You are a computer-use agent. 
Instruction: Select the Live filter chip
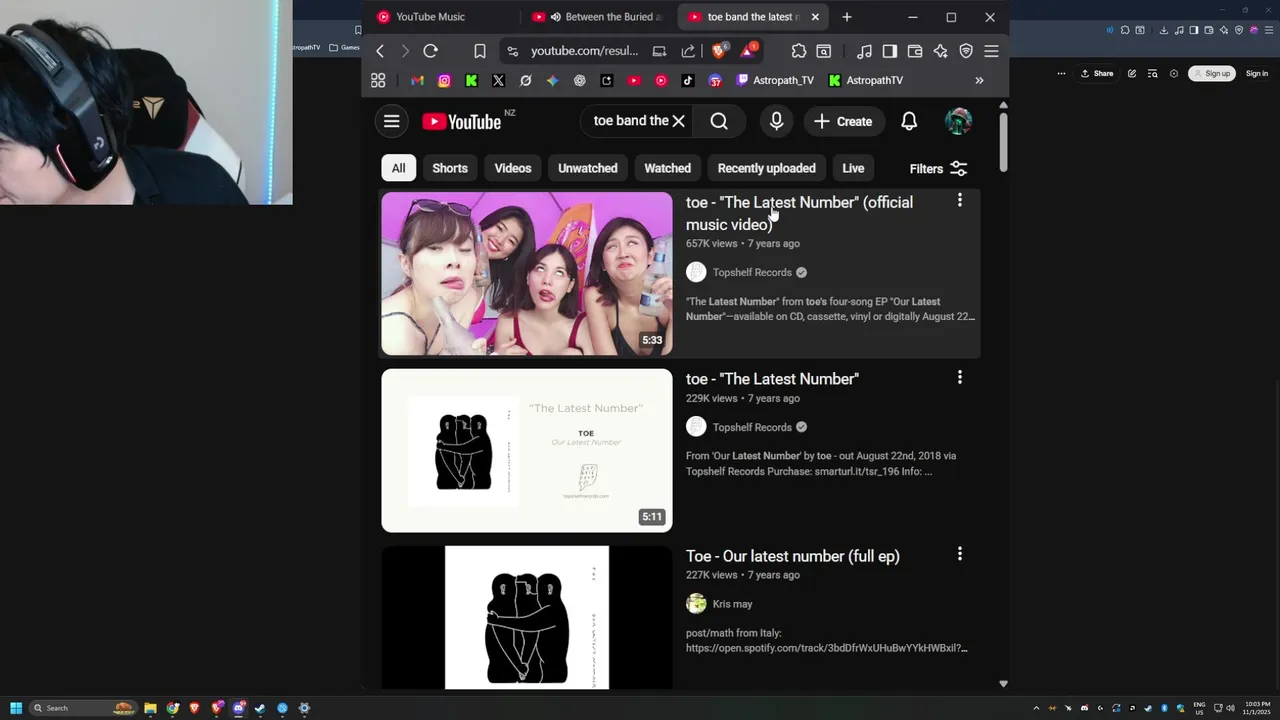(853, 168)
